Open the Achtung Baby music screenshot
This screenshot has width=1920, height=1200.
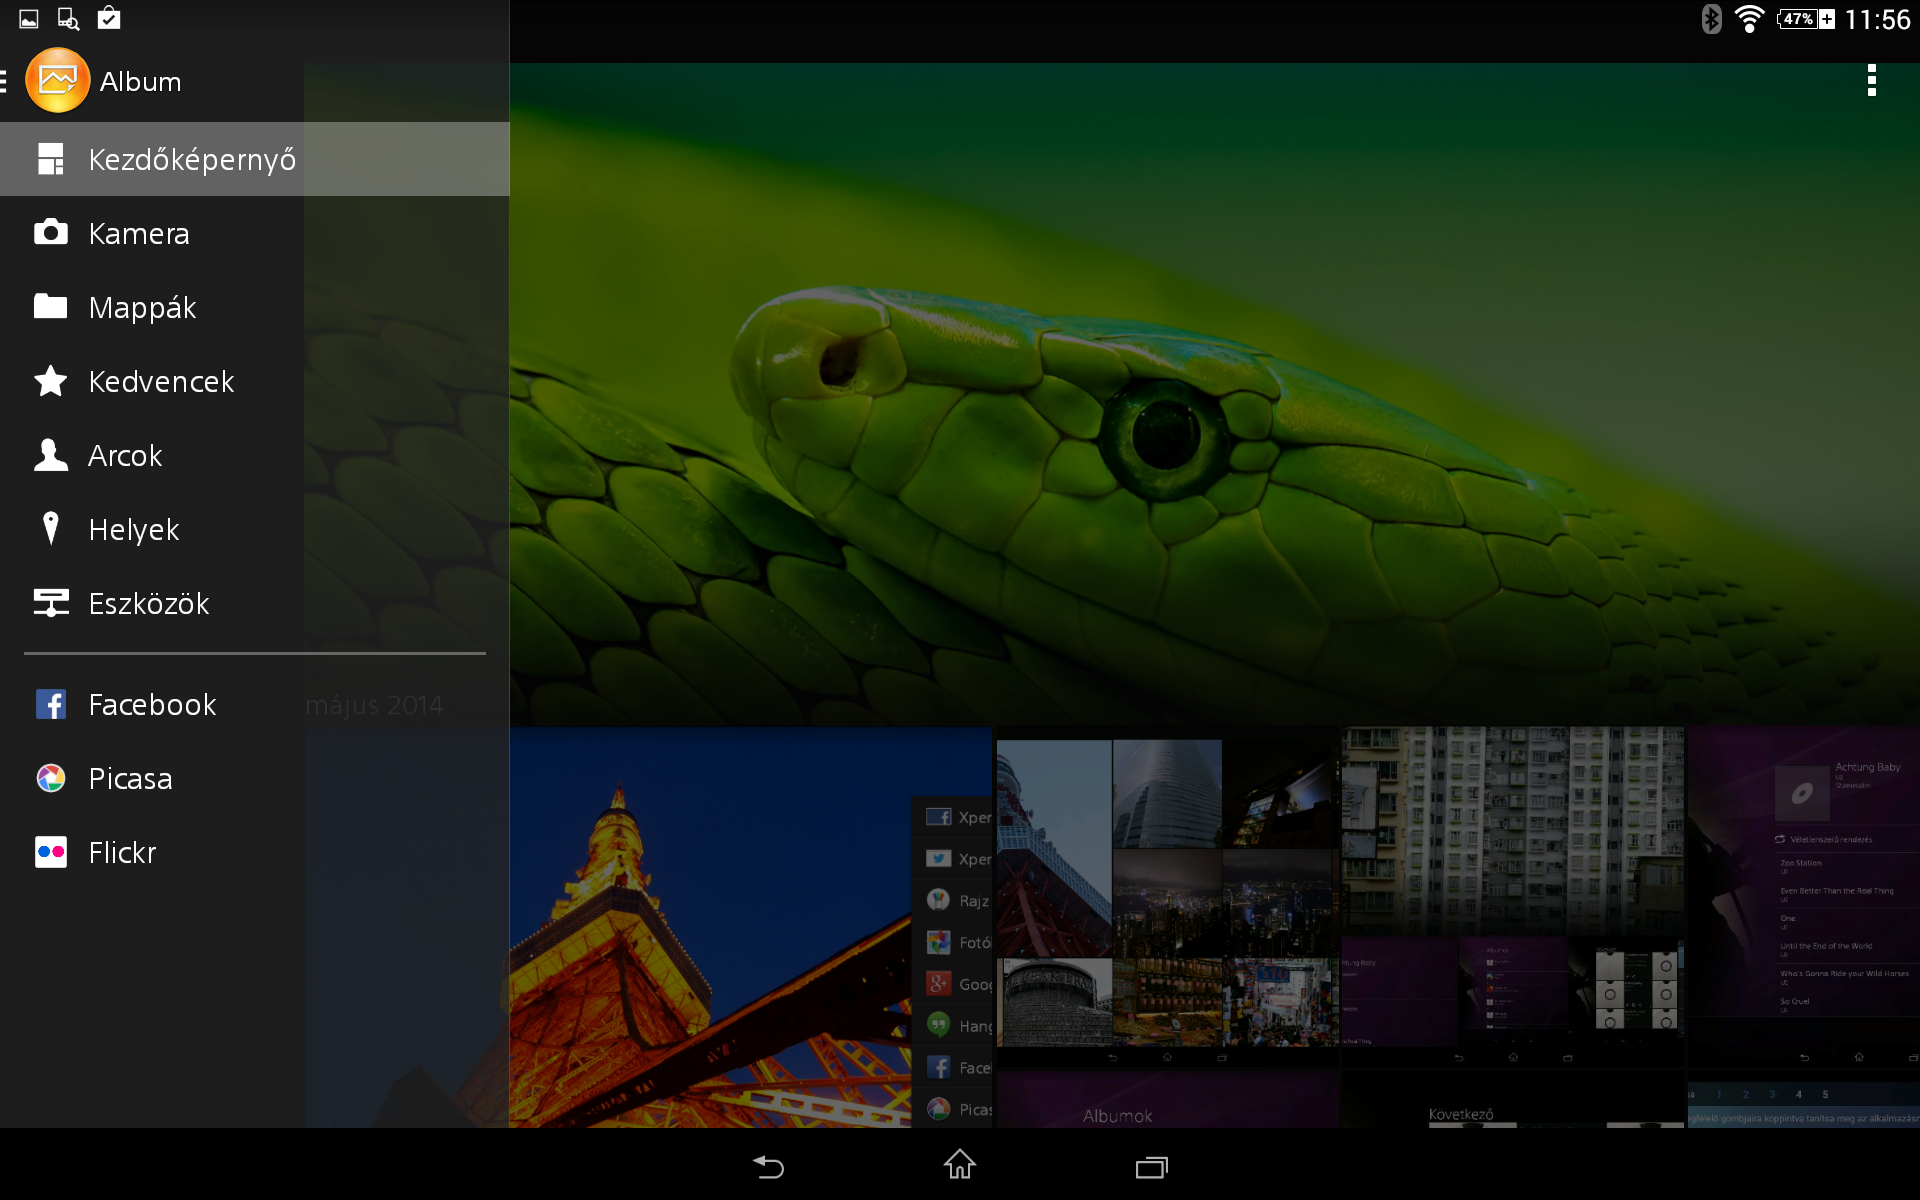tap(1803, 896)
